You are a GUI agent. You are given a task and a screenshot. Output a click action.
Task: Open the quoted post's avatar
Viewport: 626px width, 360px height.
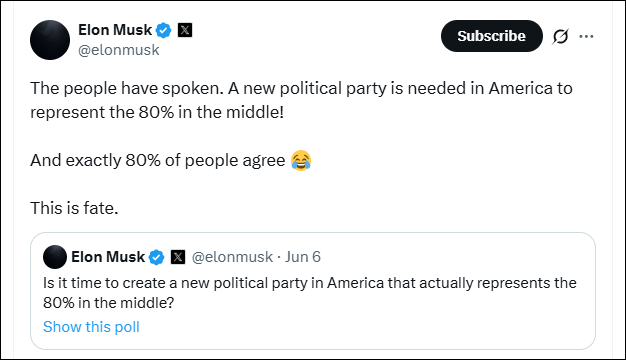click(55, 257)
